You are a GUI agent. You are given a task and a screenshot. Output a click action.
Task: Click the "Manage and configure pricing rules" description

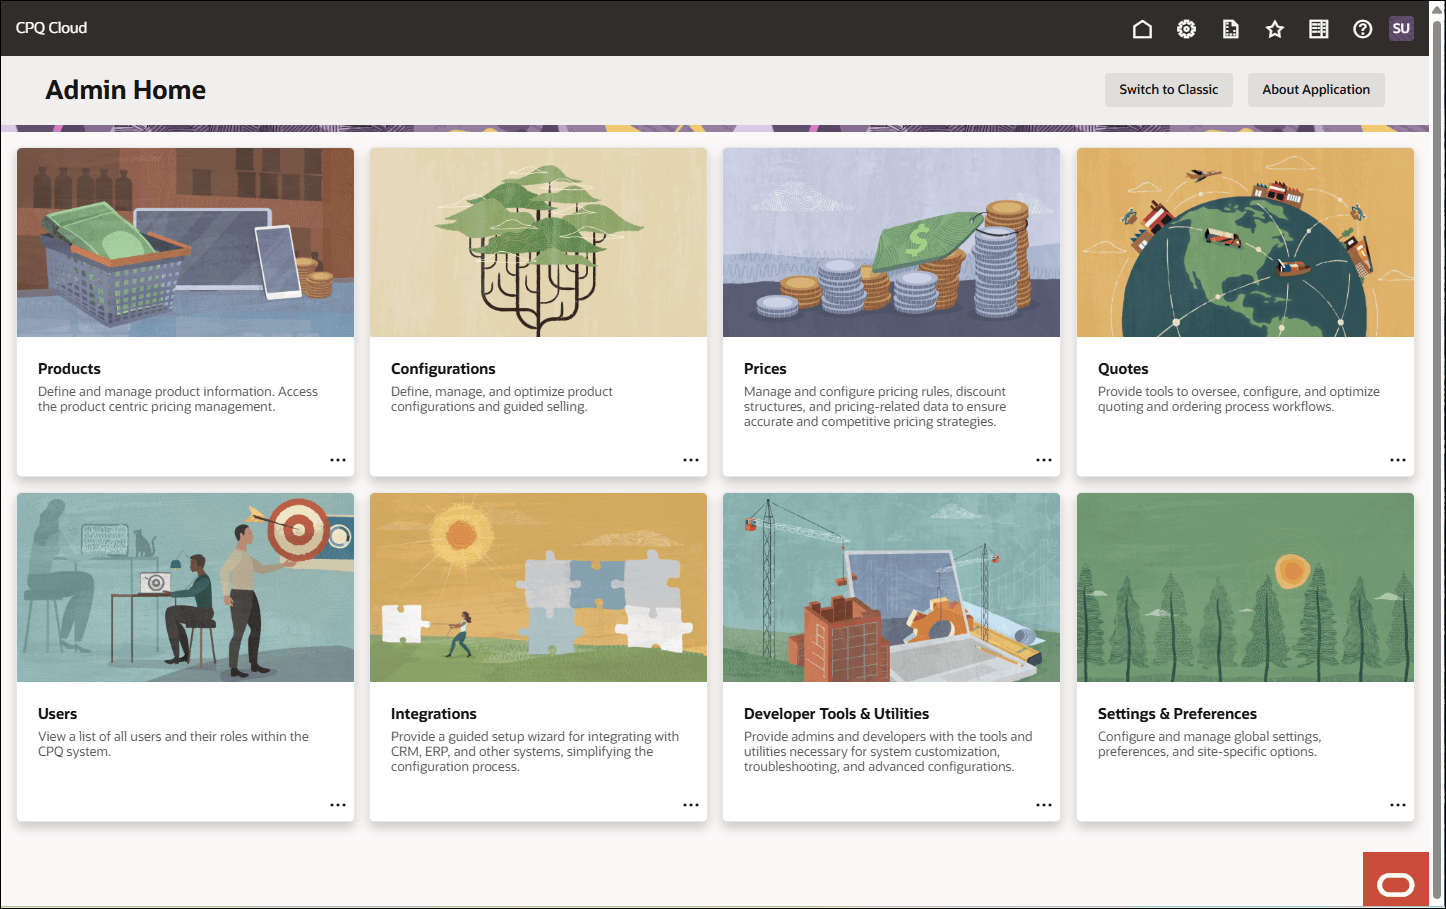[875, 407]
